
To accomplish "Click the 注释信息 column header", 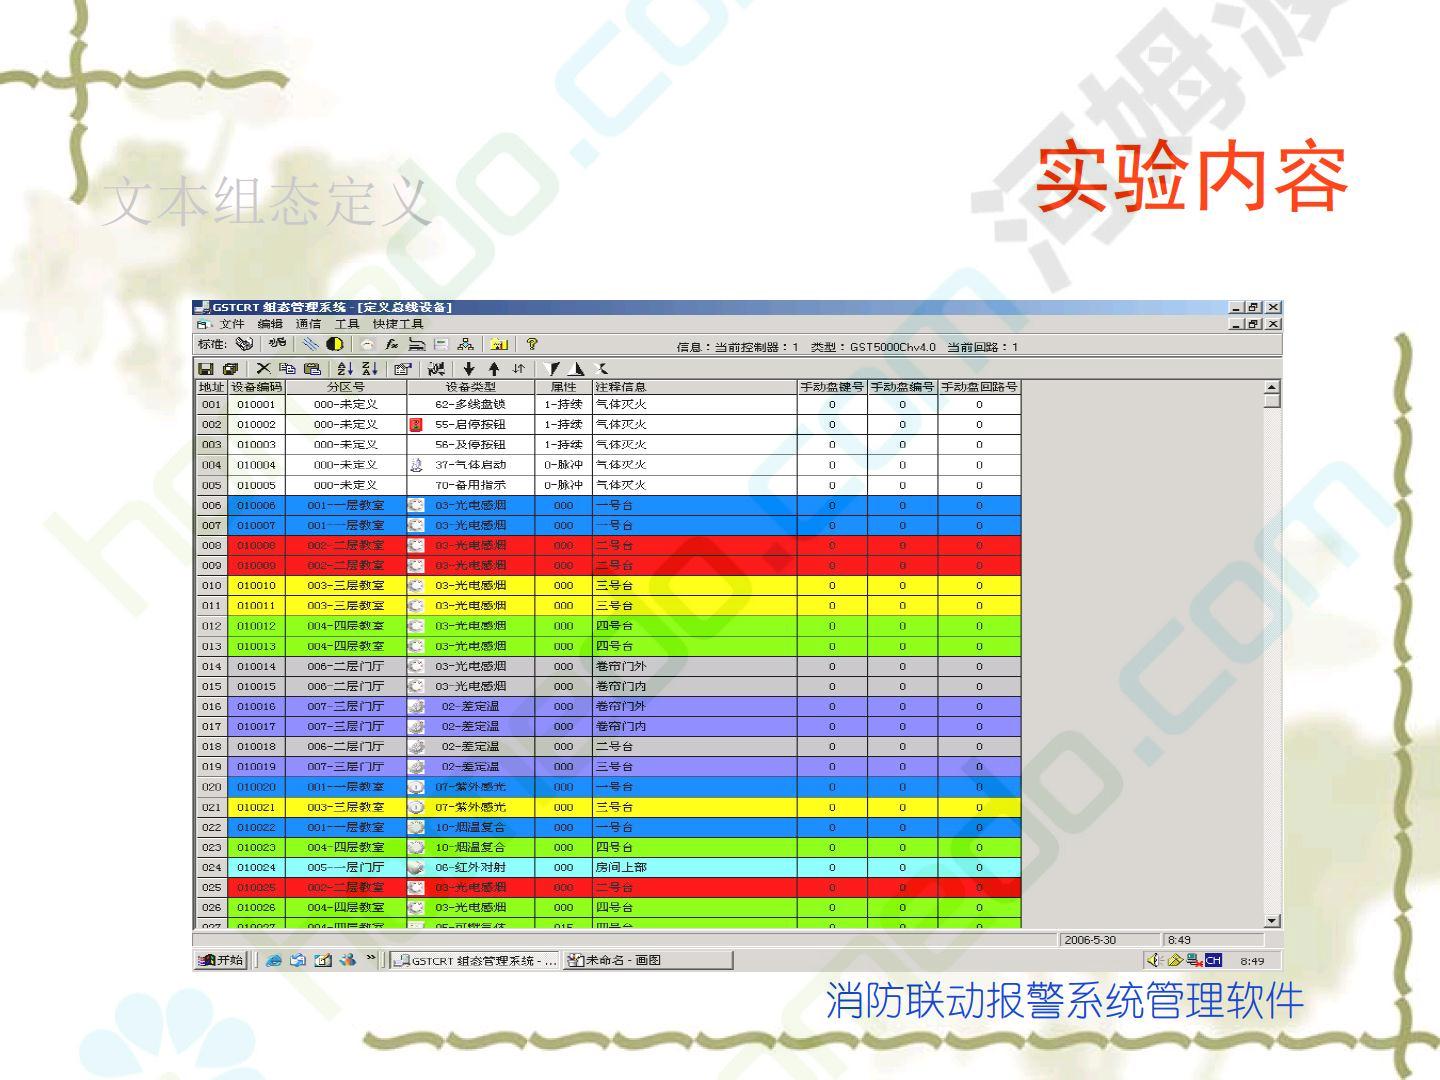I will coord(695,387).
